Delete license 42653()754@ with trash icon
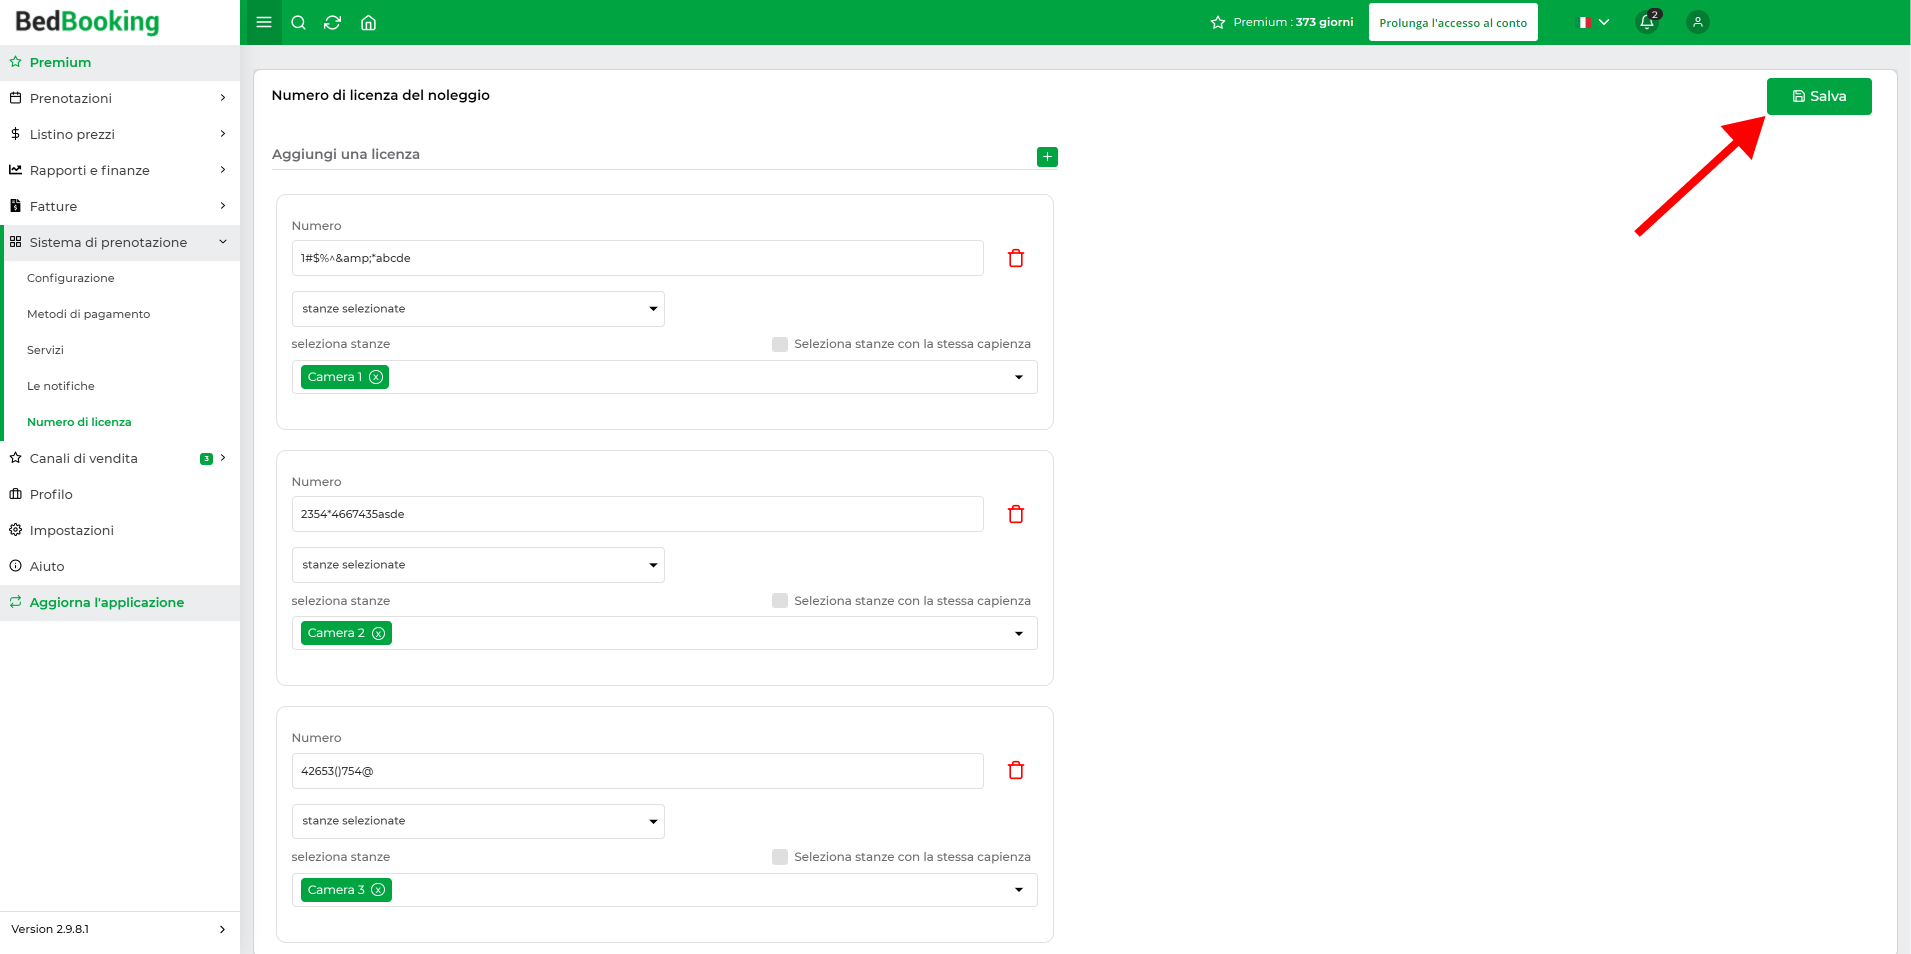1911x954 pixels. coord(1016,770)
